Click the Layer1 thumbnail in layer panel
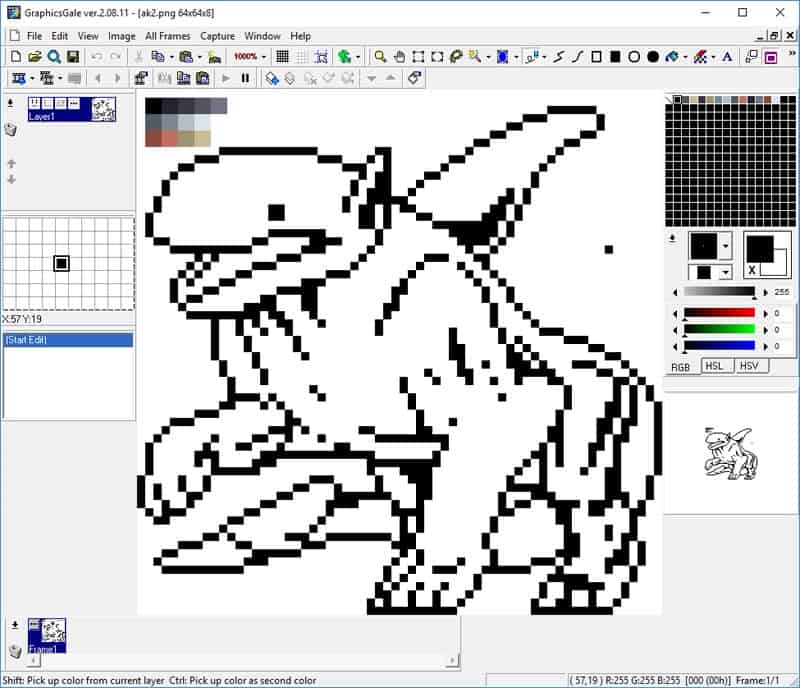 [104, 109]
